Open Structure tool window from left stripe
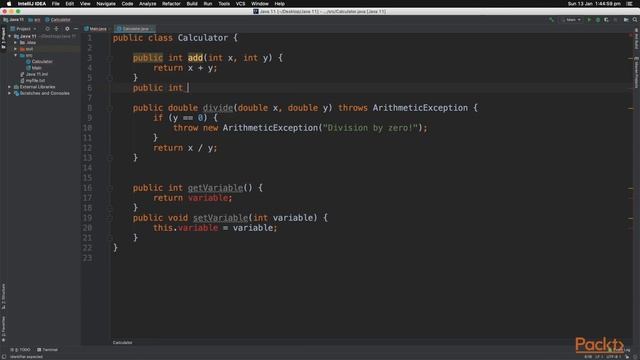Image resolution: width=640 pixels, height=360 pixels. (x=3, y=296)
